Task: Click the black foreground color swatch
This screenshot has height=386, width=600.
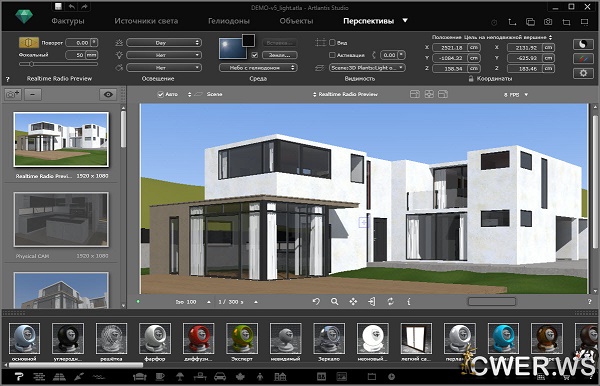Action: (x=248, y=40)
